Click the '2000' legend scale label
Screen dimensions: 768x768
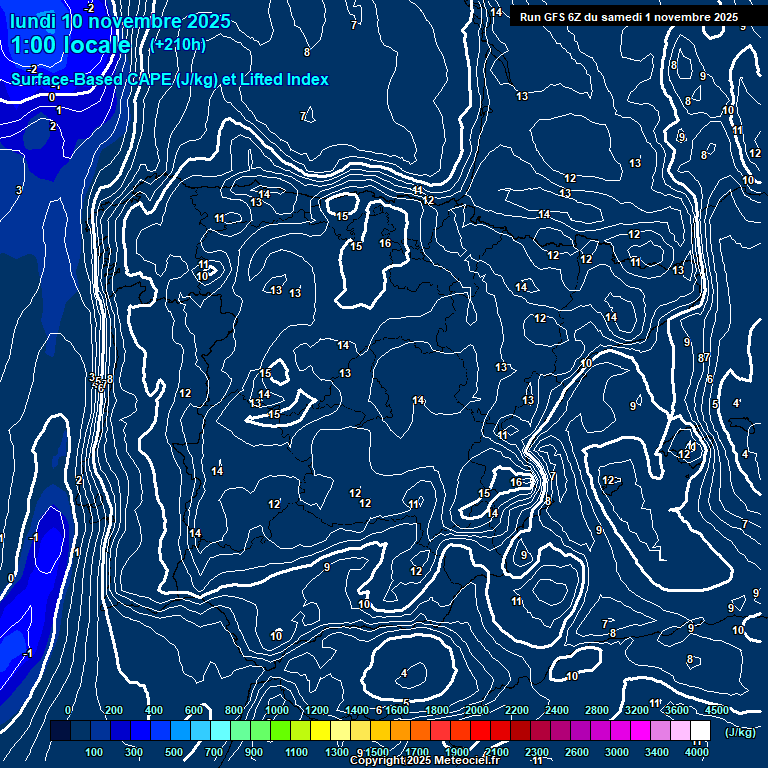pos(477,710)
